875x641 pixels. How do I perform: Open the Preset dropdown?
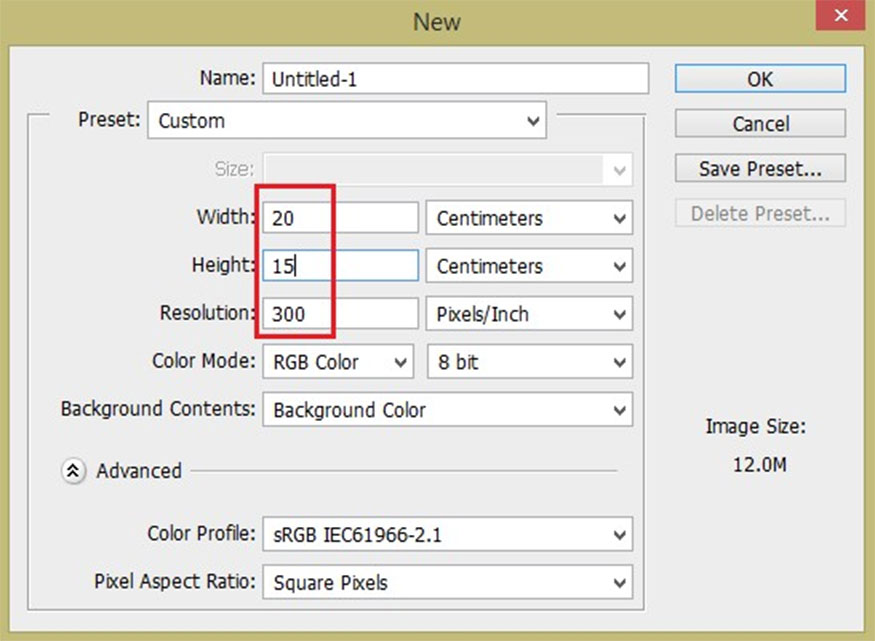pos(347,120)
